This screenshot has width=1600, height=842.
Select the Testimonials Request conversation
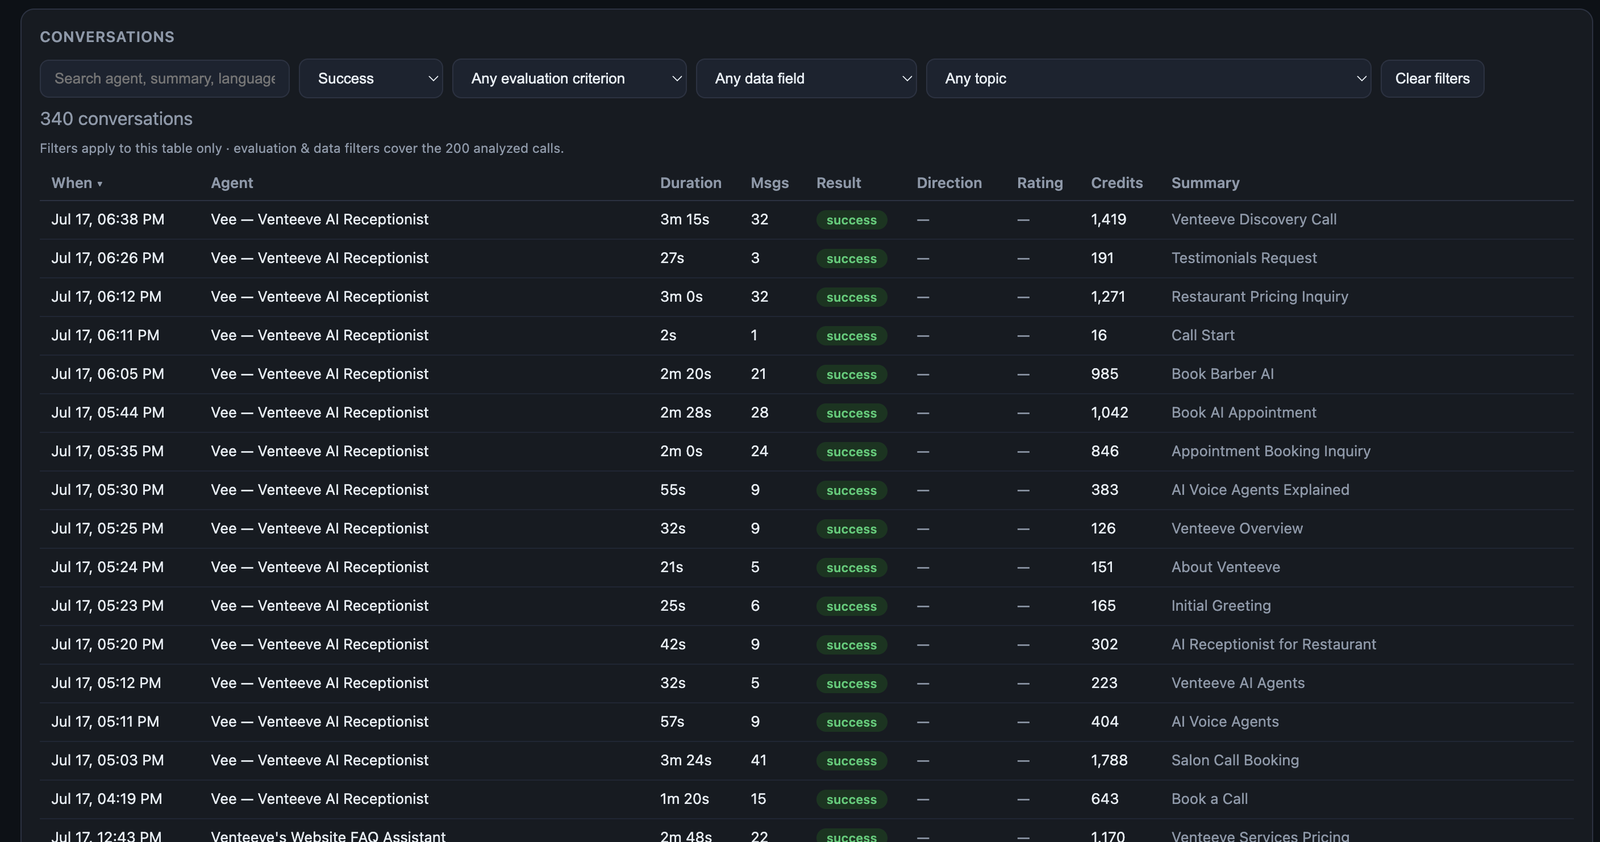point(806,258)
